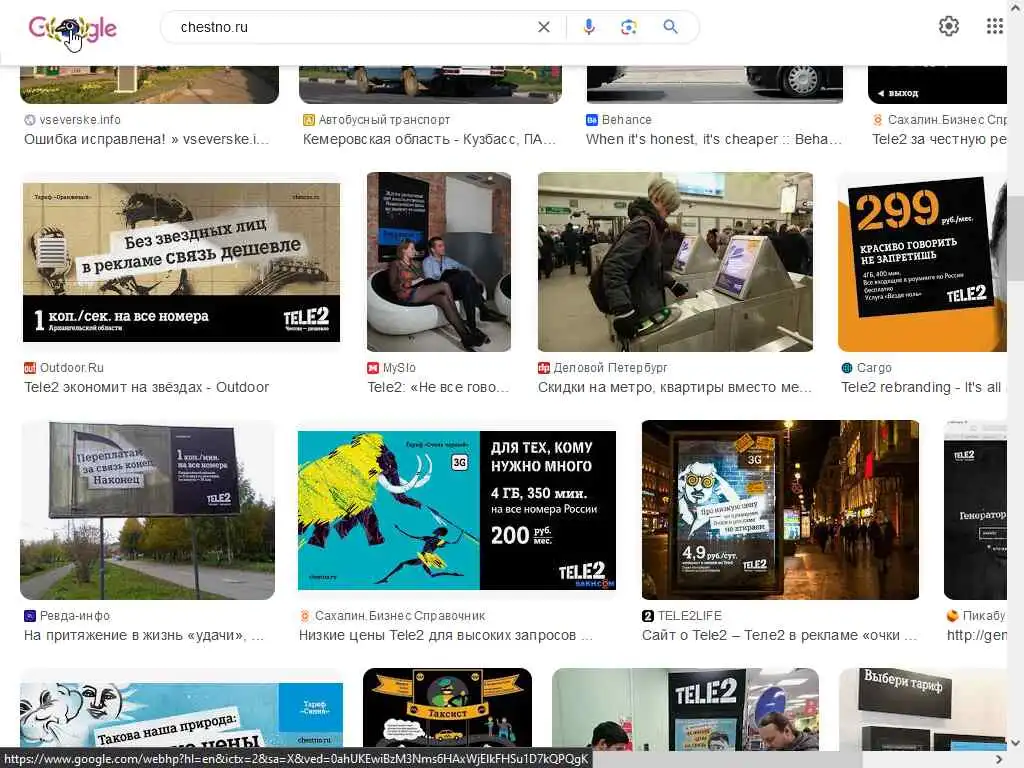Open 'Скидки на метро, квартиры вместо' link
The height and width of the screenshot is (768, 1024).
point(675,387)
